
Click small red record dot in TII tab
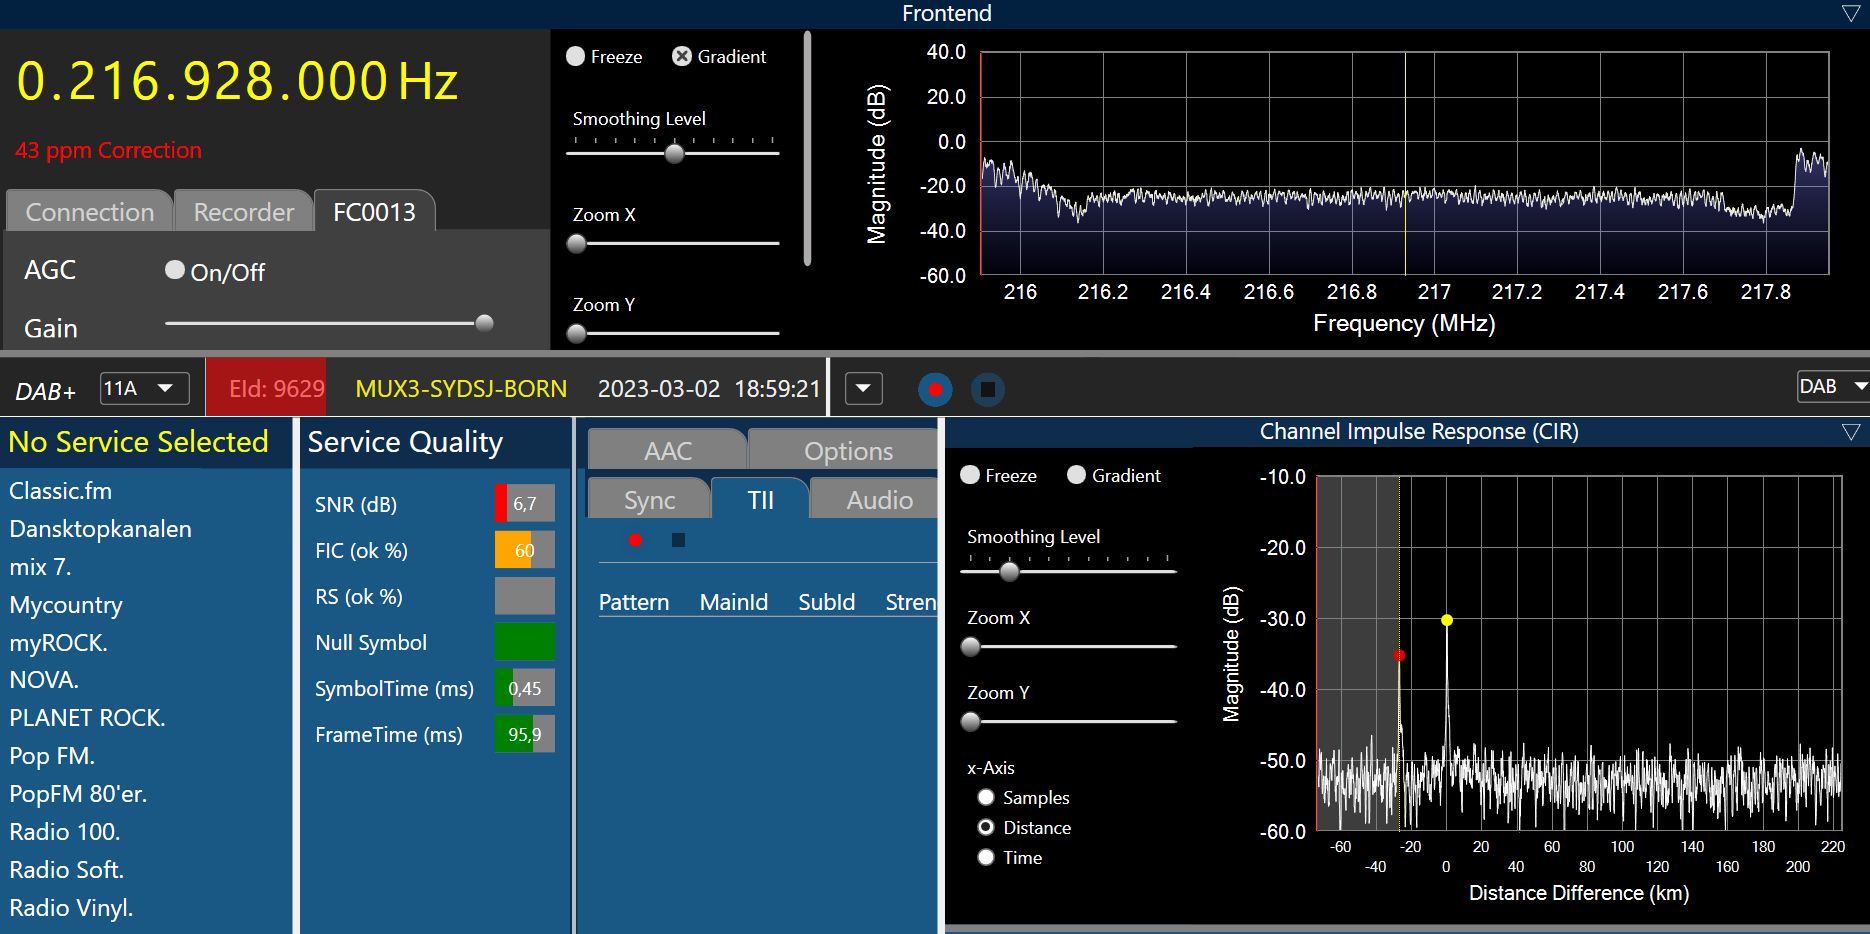(635, 540)
